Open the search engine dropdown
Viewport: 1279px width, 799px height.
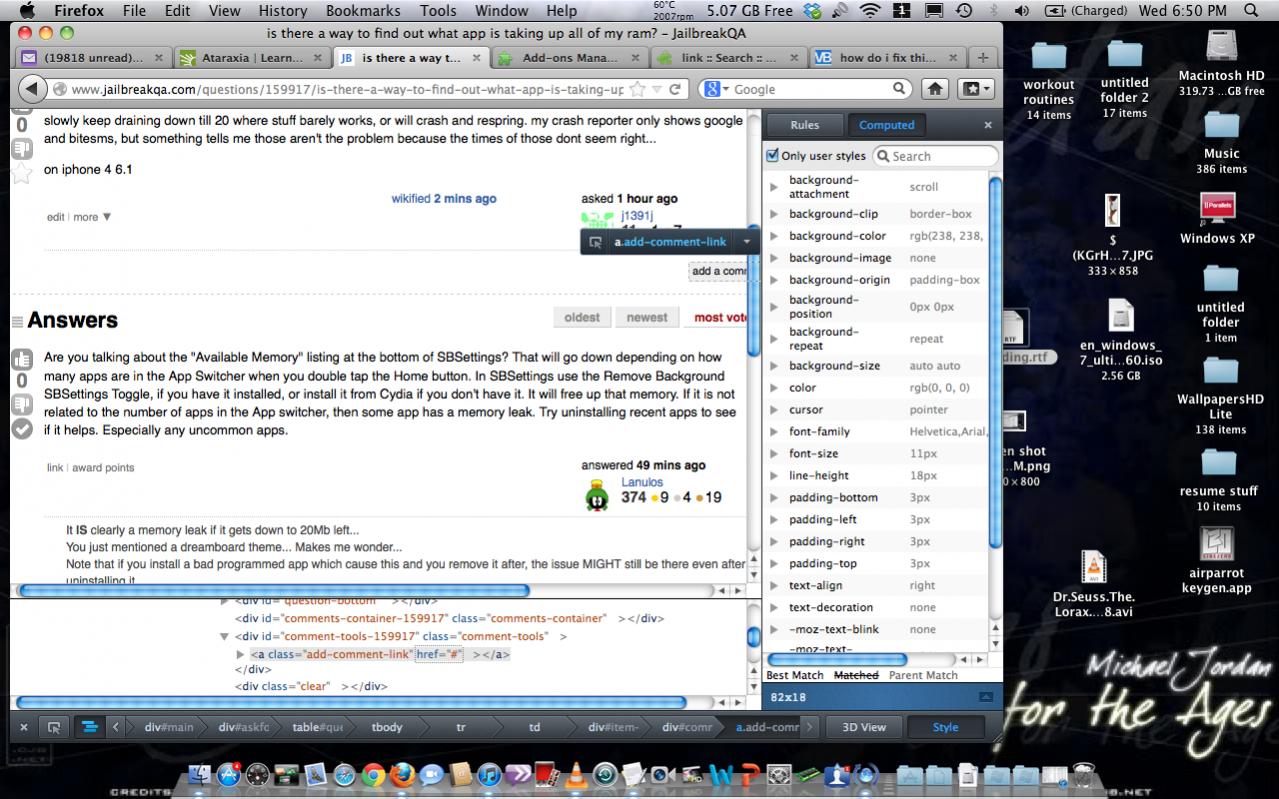tap(717, 89)
